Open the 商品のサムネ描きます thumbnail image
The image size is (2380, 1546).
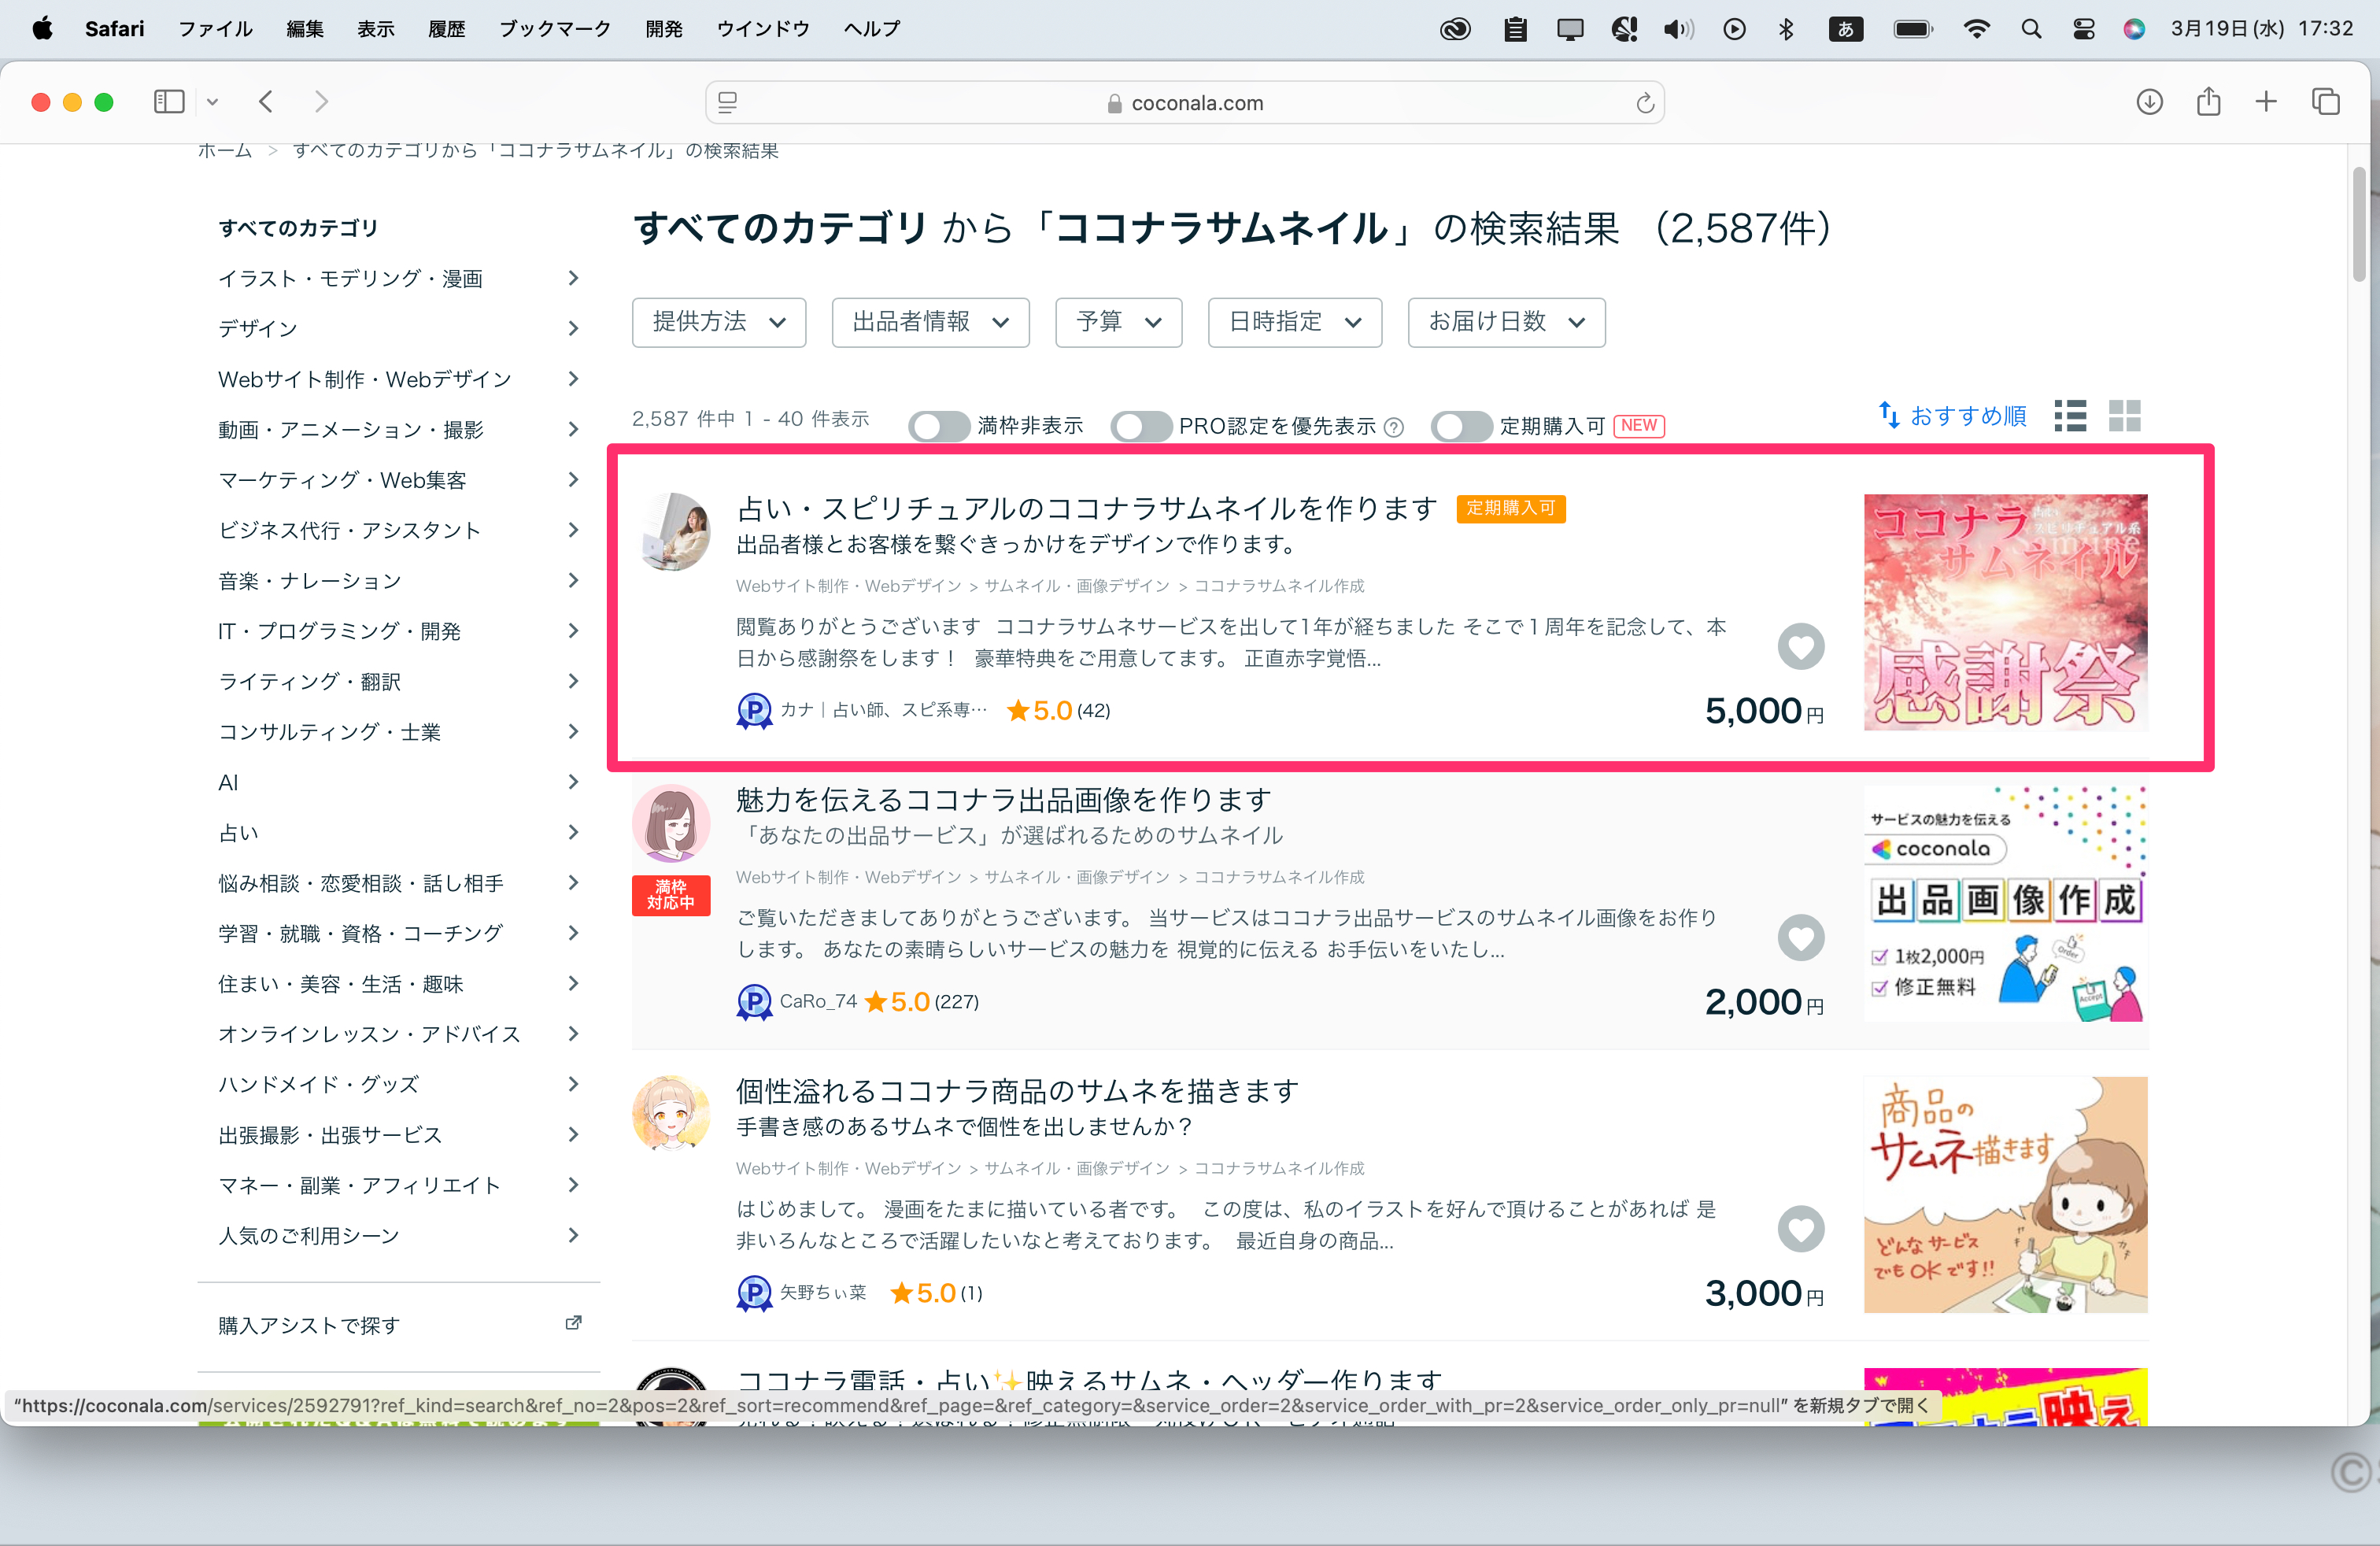click(x=2006, y=1194)
